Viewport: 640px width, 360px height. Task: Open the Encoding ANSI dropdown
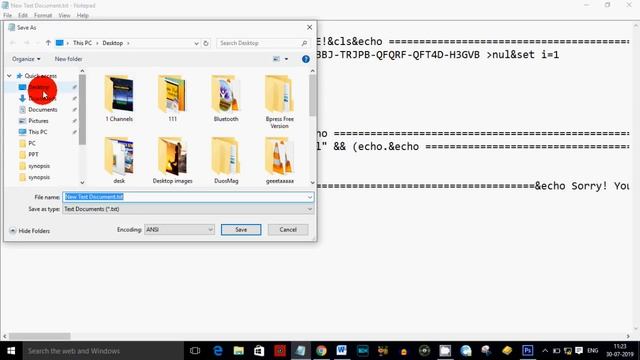pyautogui.click(x=180, y=230)
